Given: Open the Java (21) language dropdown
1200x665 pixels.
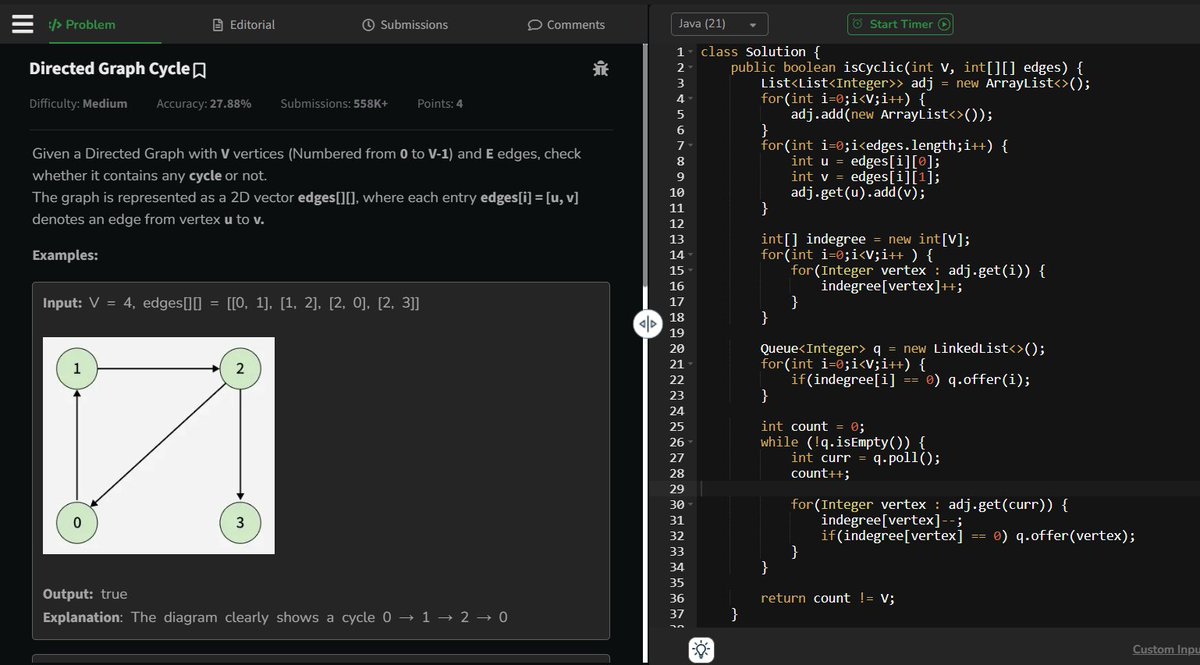Looking at the screenshot, I should (x=718, y=24).
